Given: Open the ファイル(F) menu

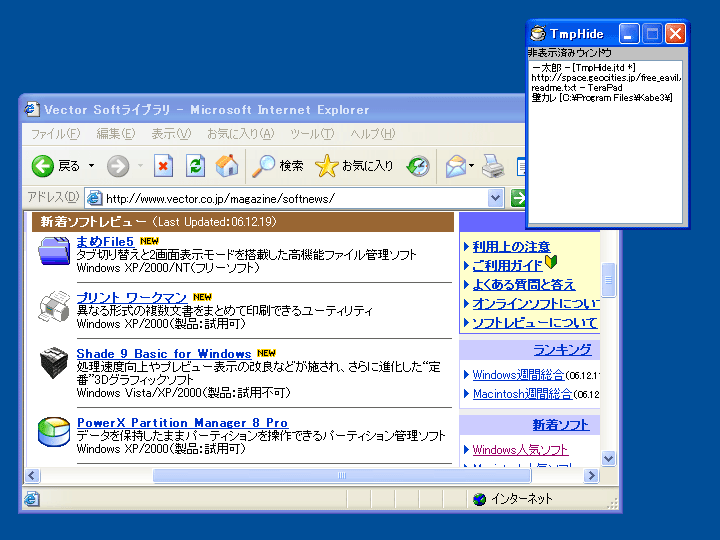Looking at the screenshot, I should click(x=55, y=134).
